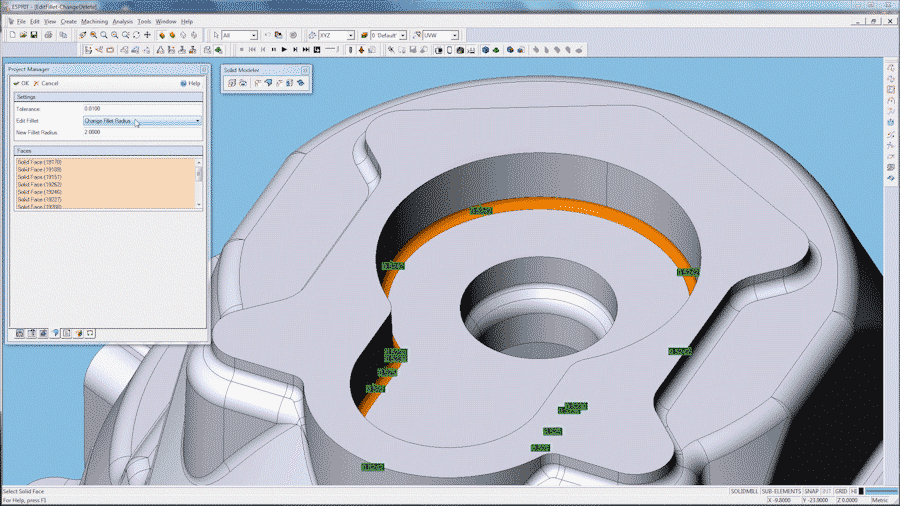Viewport: 900px width, 506px height.
Task: Click first icon of second toolbar row
Action: (88, 50)
